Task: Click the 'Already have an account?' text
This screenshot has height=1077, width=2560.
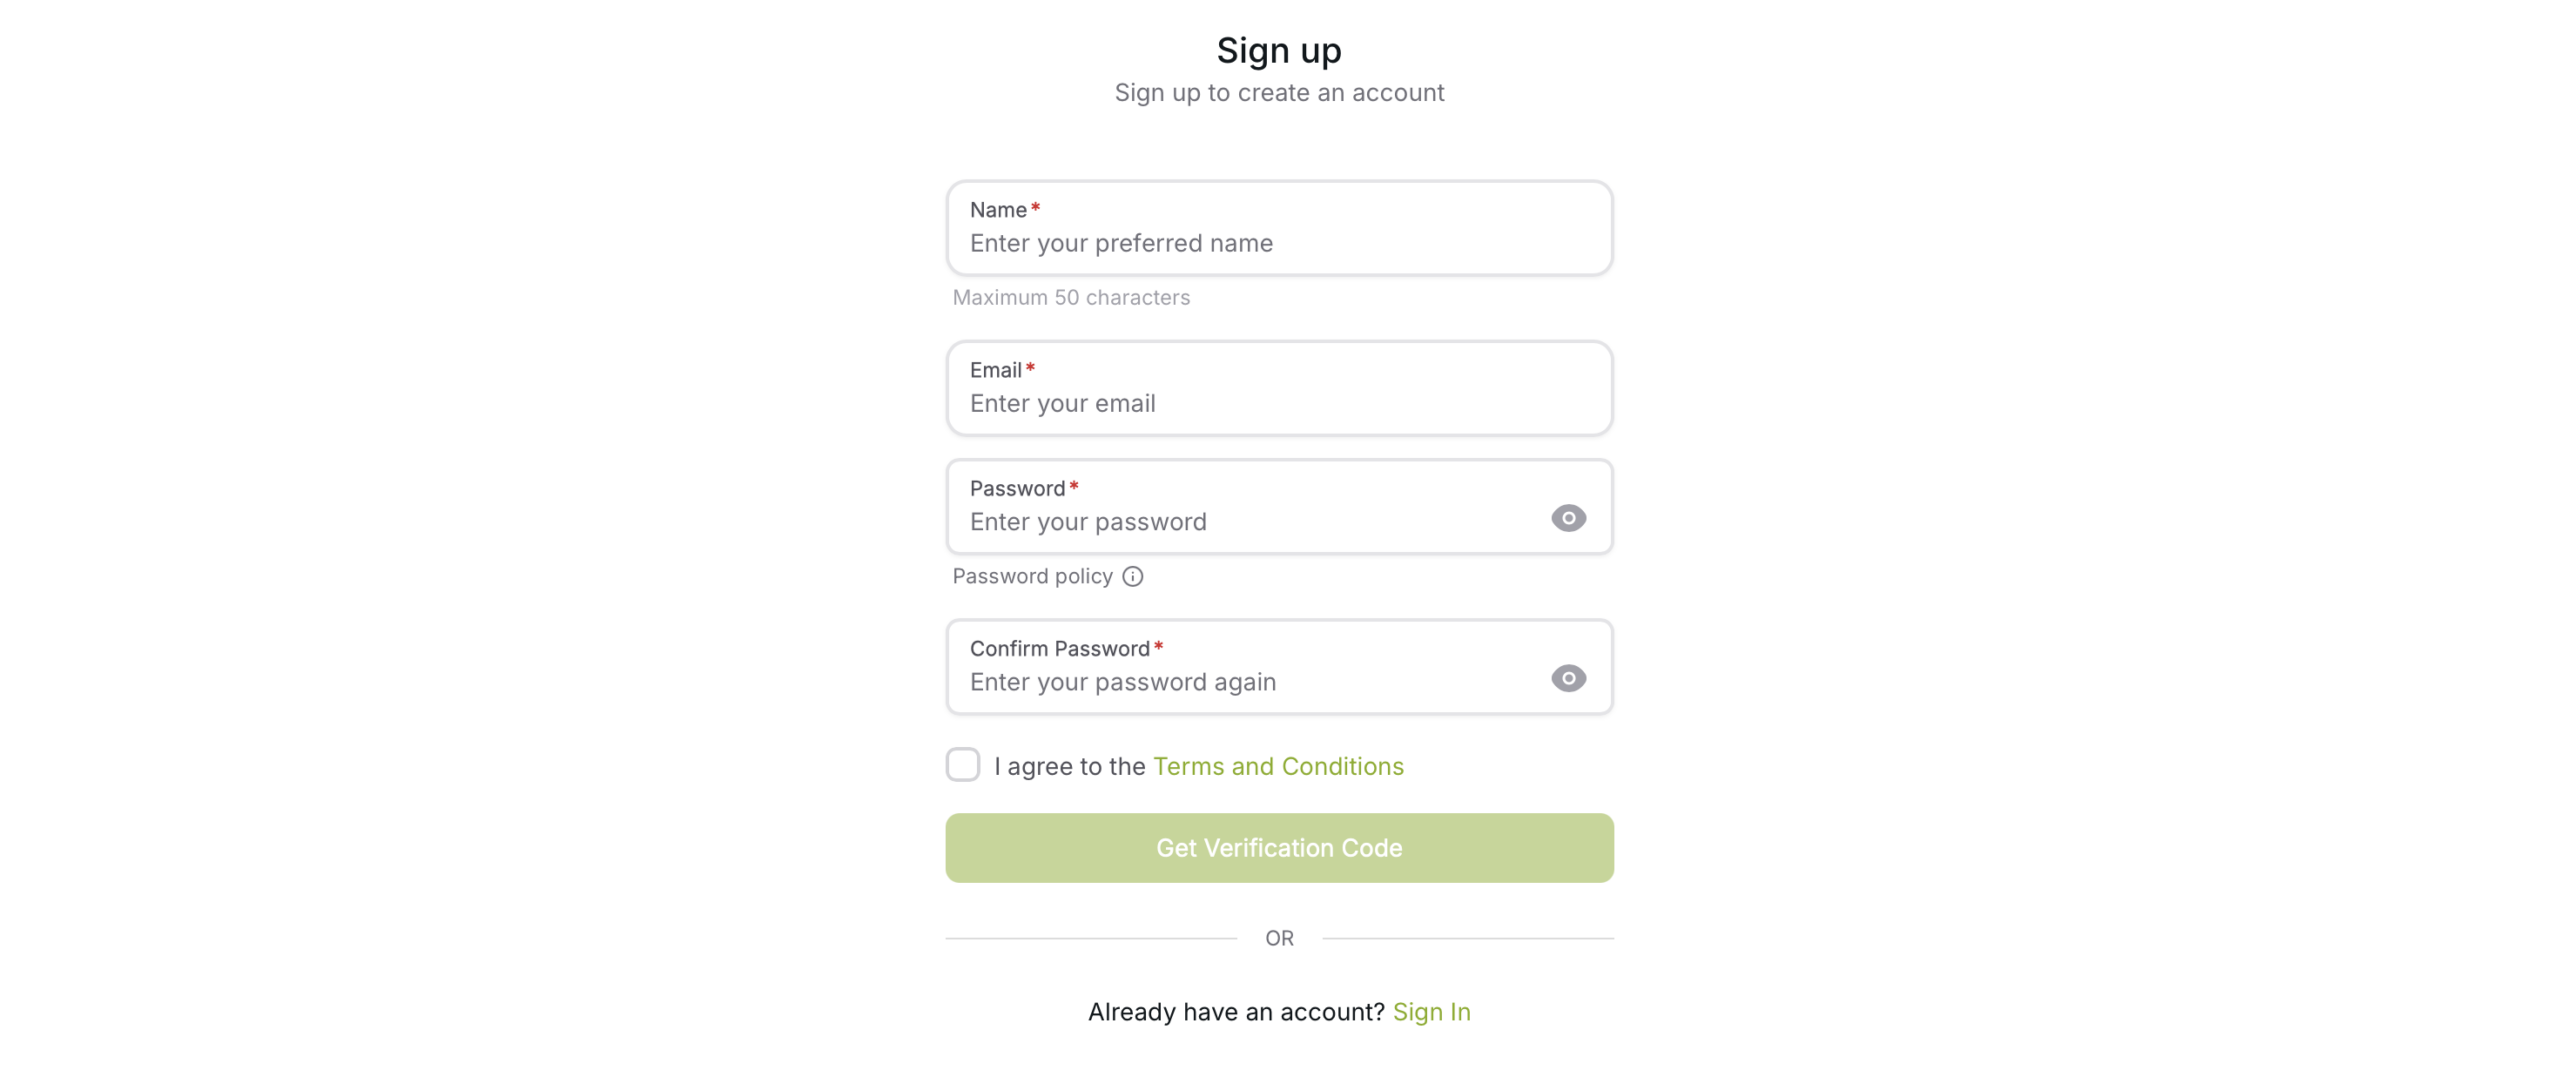Action: 1235,1012
